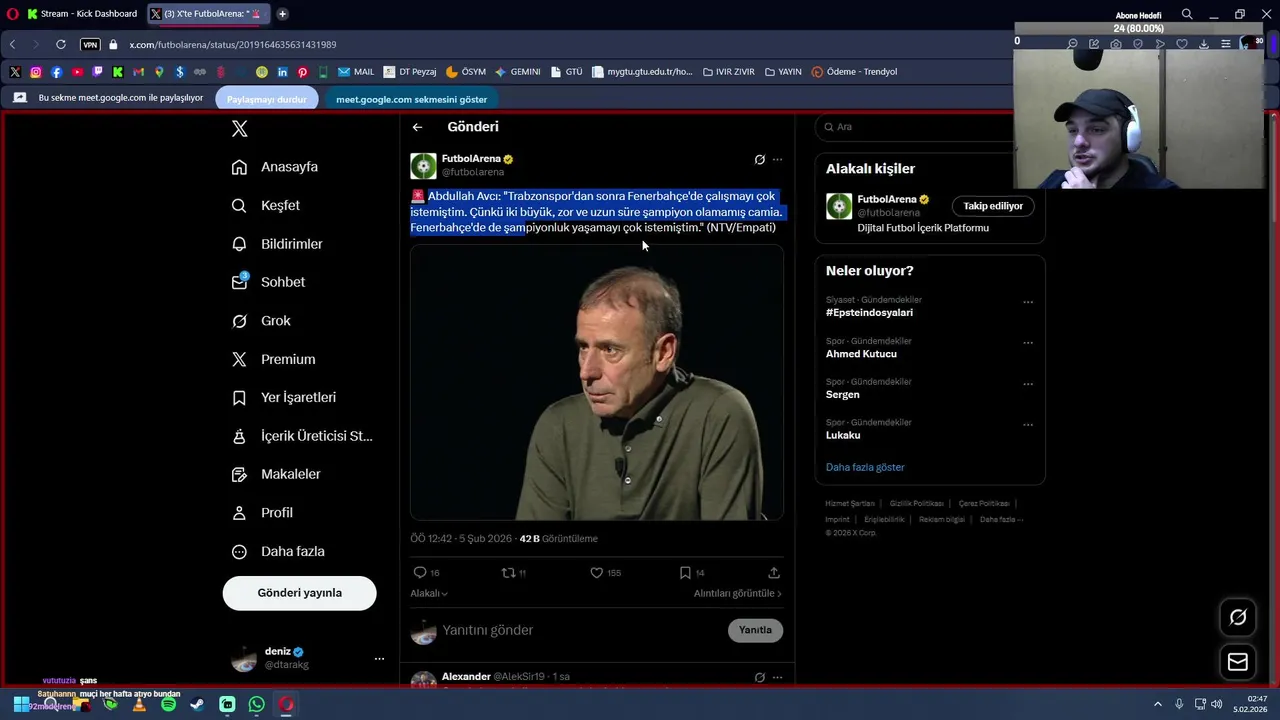Open IVIR ZIVIR bookmarks folder

pos(729,72)
